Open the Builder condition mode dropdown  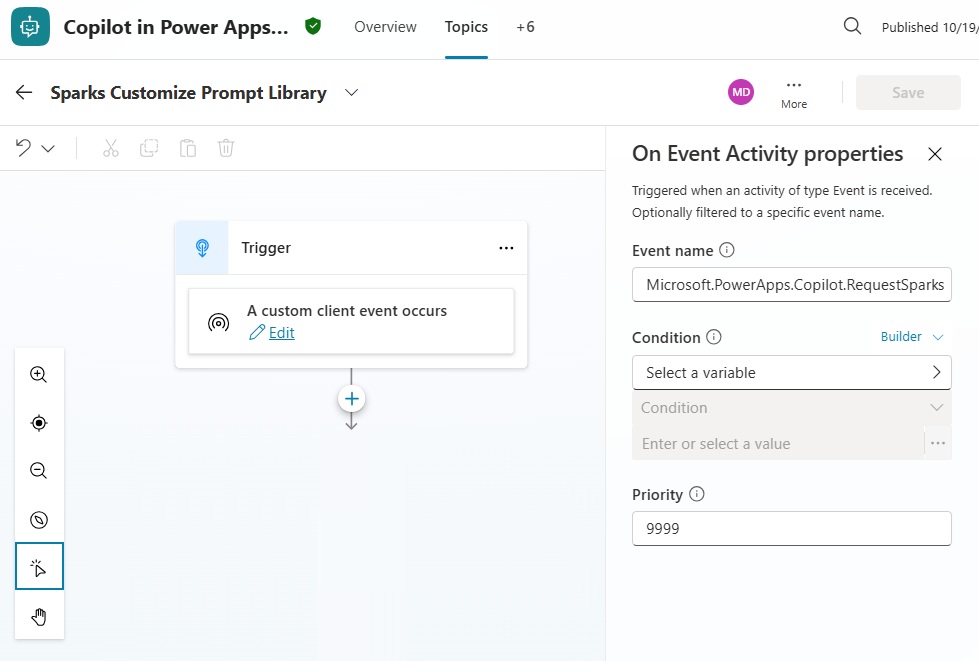(x=911, y=337)
